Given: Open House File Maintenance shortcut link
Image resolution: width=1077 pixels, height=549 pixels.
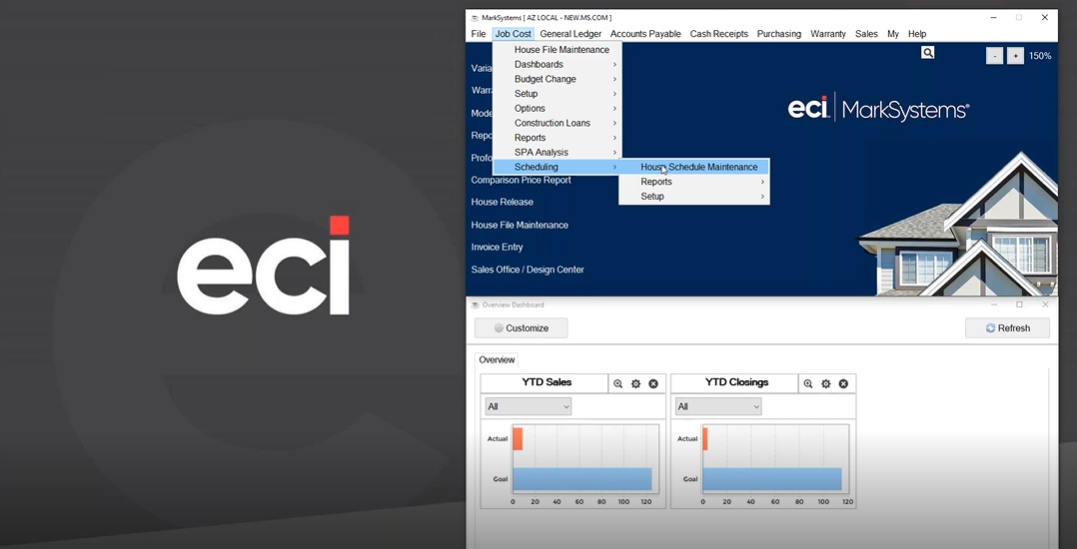Looking at the screenshot, I should click(x=519, y=225).
